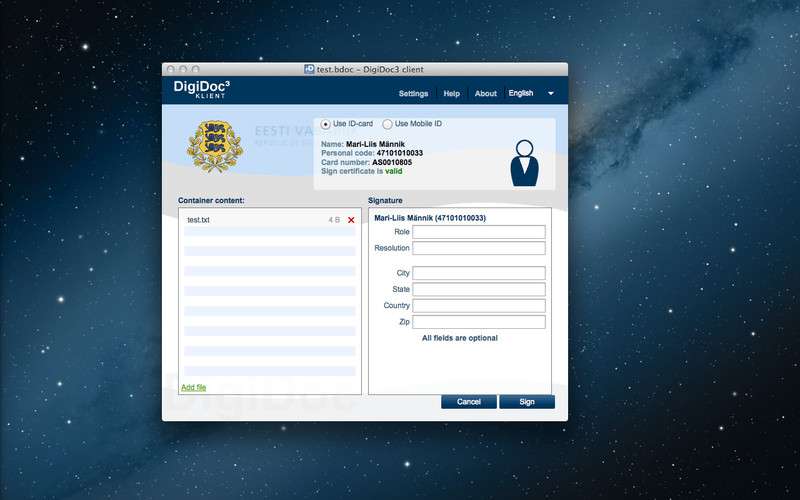
Task: Click the Estonian coat of arms emblem
Action: (215, 146)
